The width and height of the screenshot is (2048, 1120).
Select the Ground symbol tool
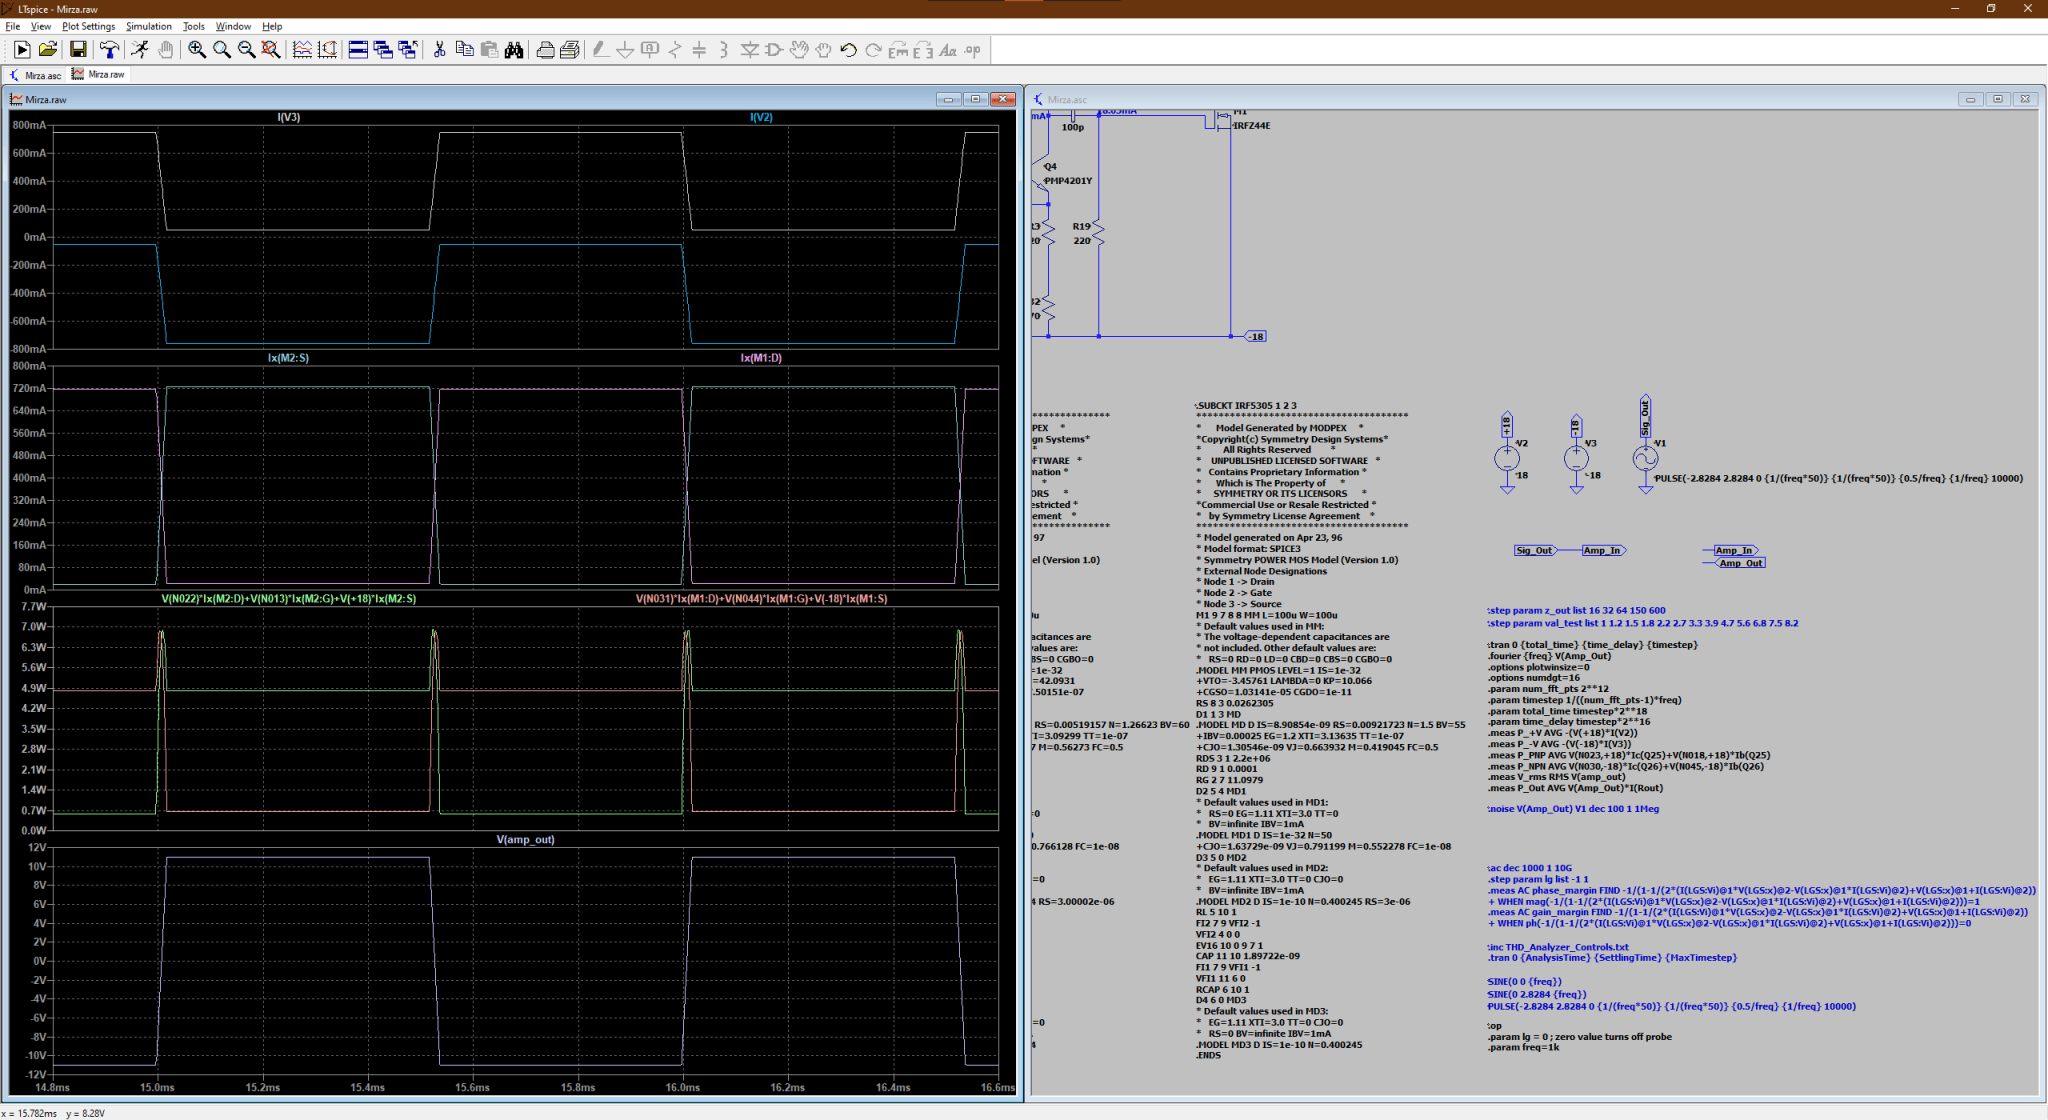625,50
